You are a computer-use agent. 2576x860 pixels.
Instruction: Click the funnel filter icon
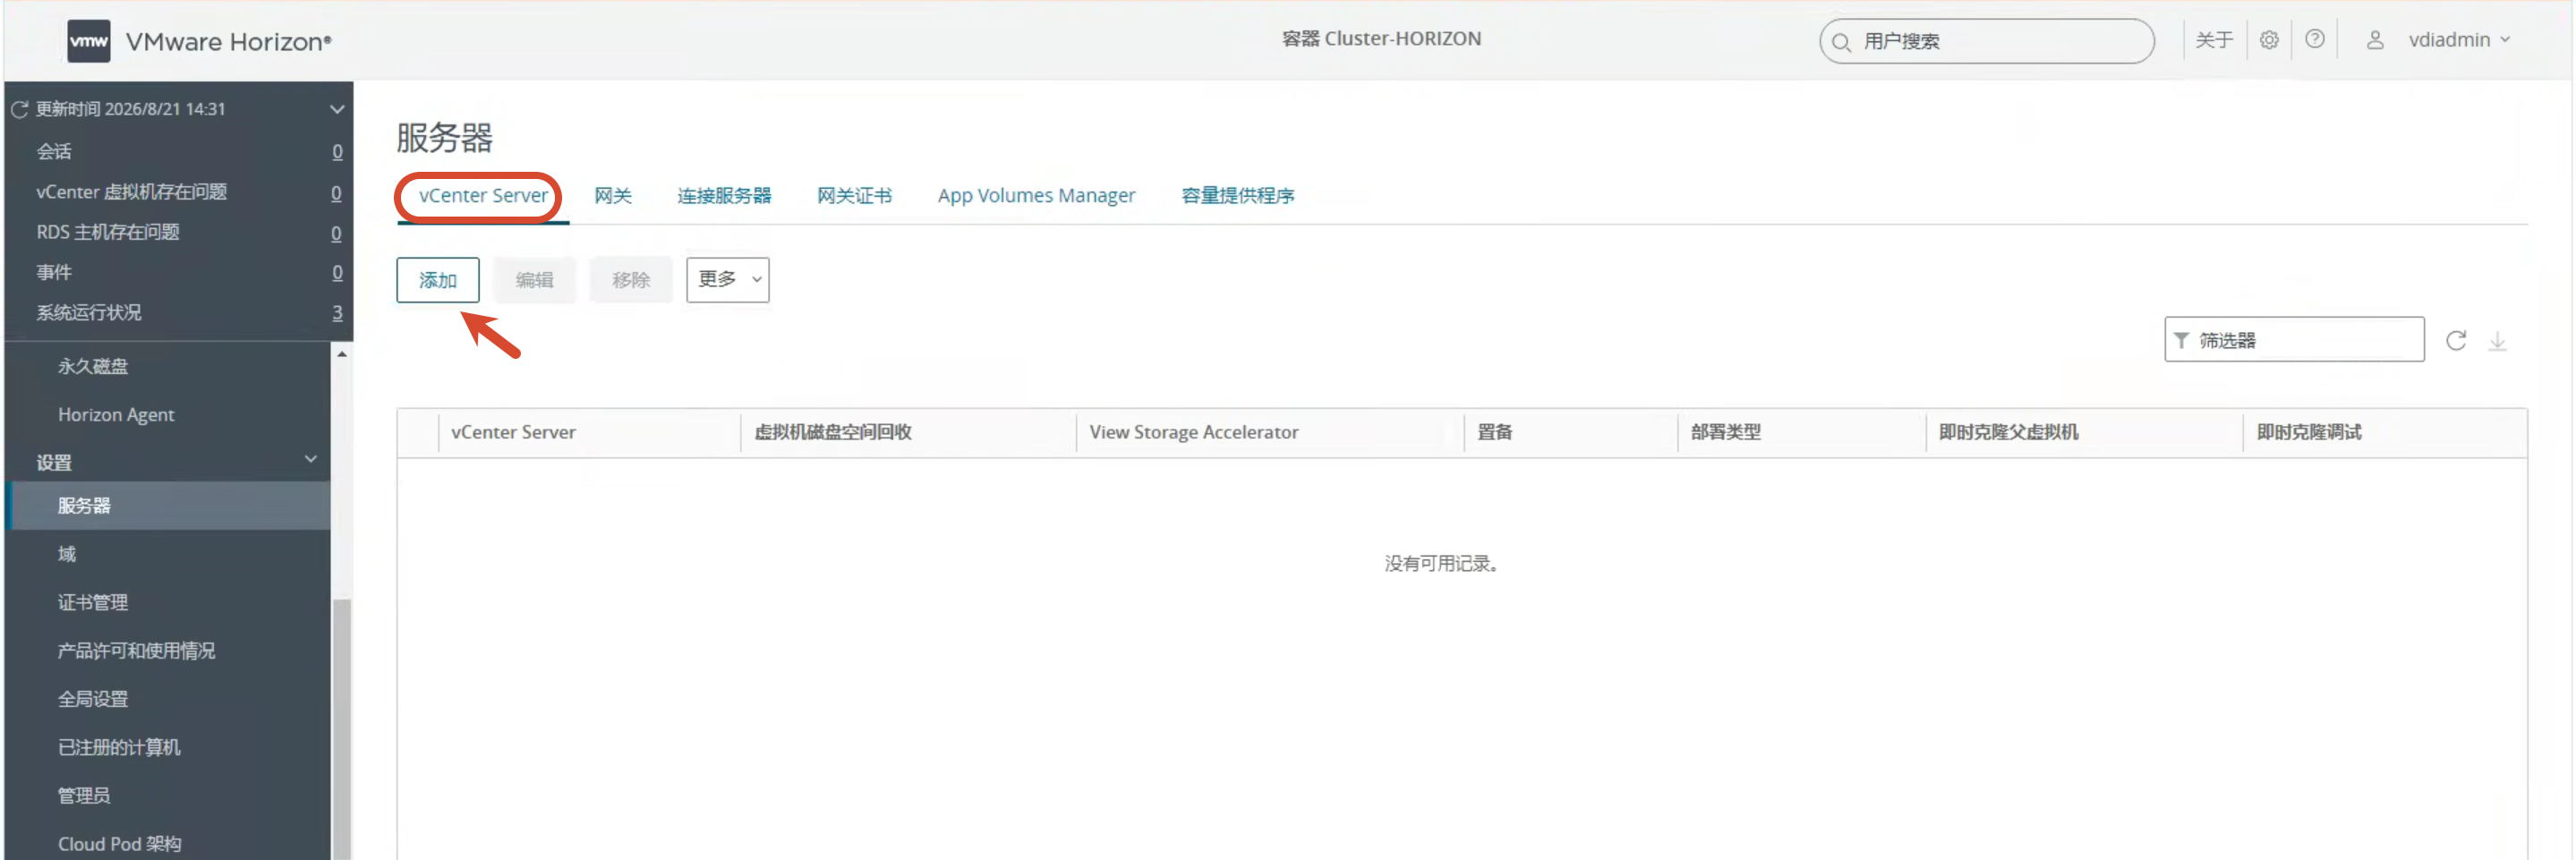2181,341
